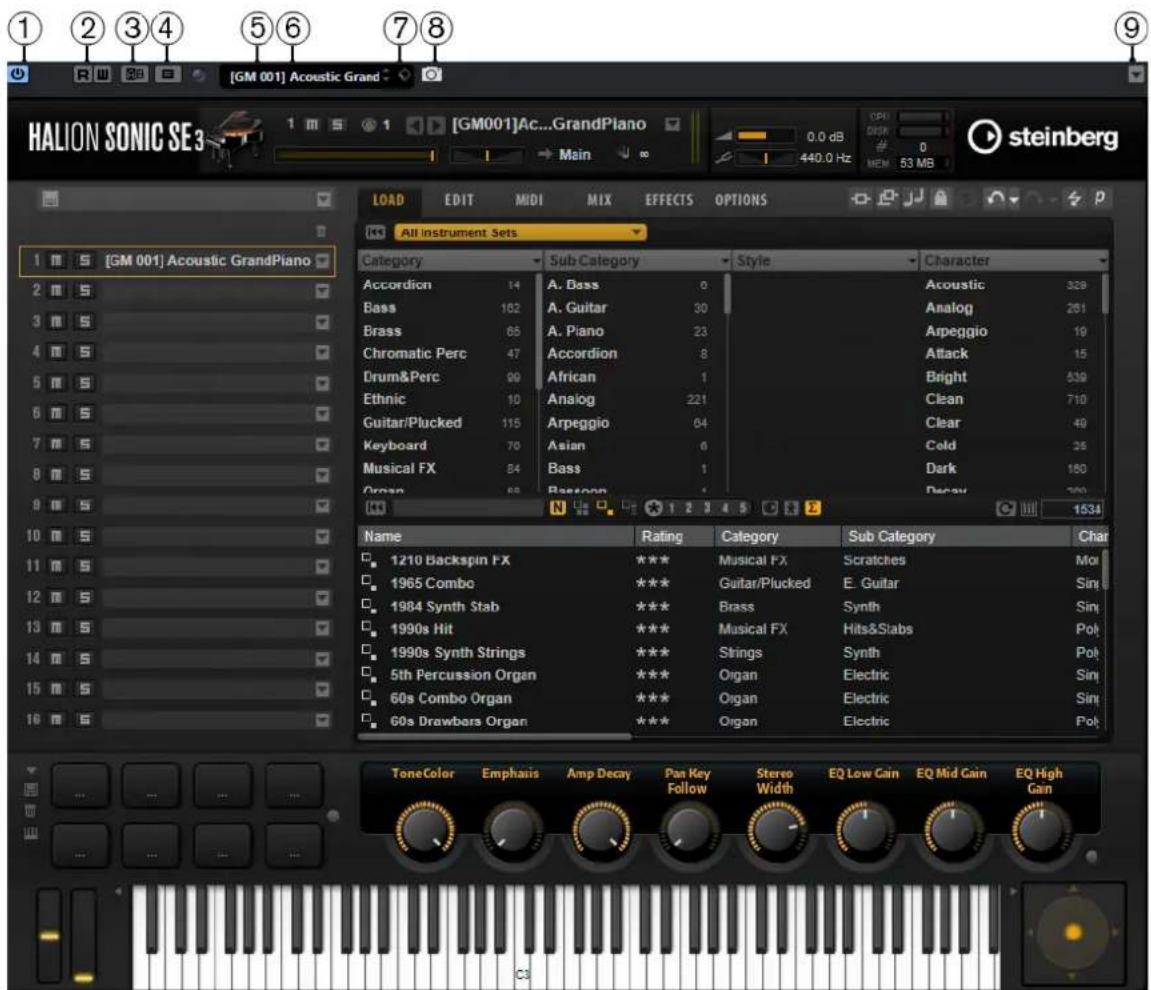Mute slot 5 with m button
This screenshot has width=1151, height=990.
point(57,383)
